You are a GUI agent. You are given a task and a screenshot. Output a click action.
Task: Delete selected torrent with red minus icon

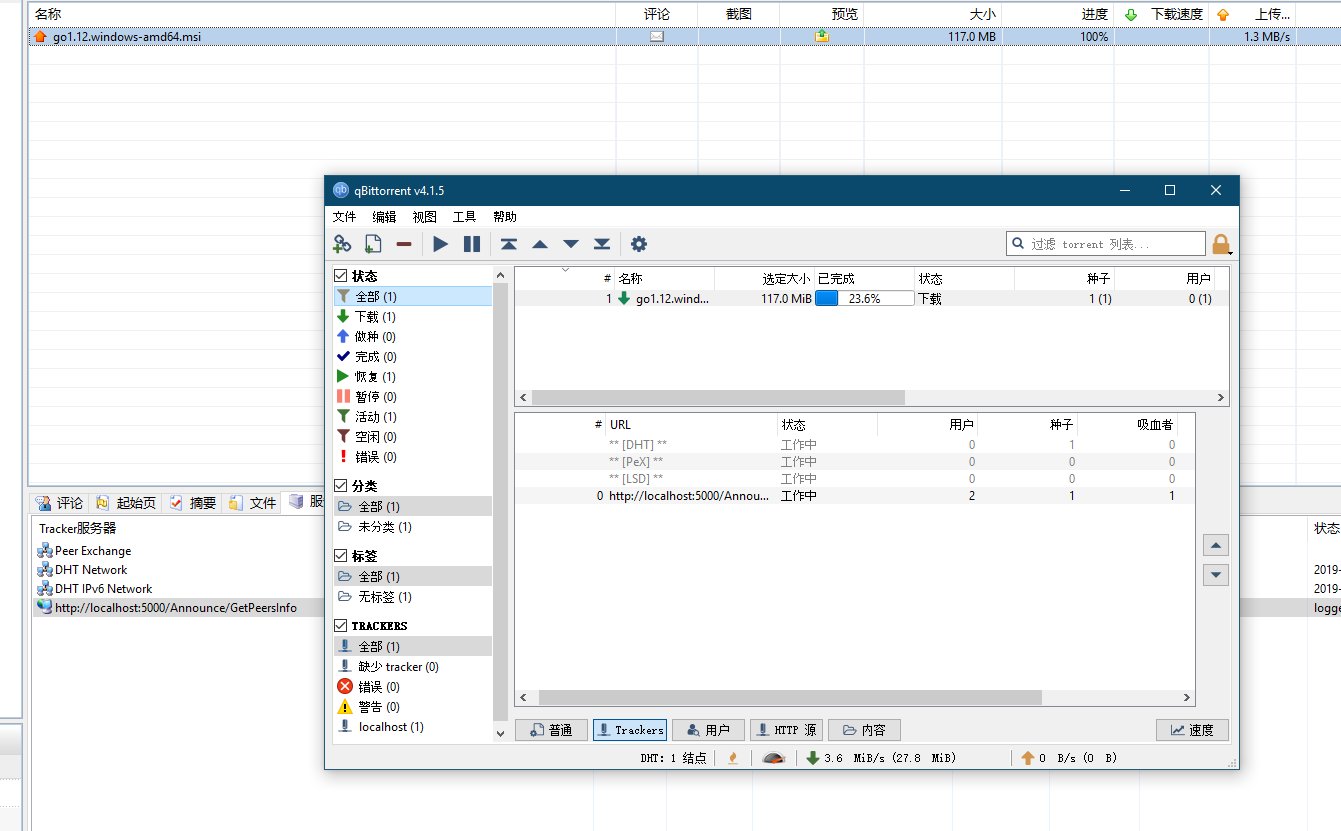coord(404,244)
